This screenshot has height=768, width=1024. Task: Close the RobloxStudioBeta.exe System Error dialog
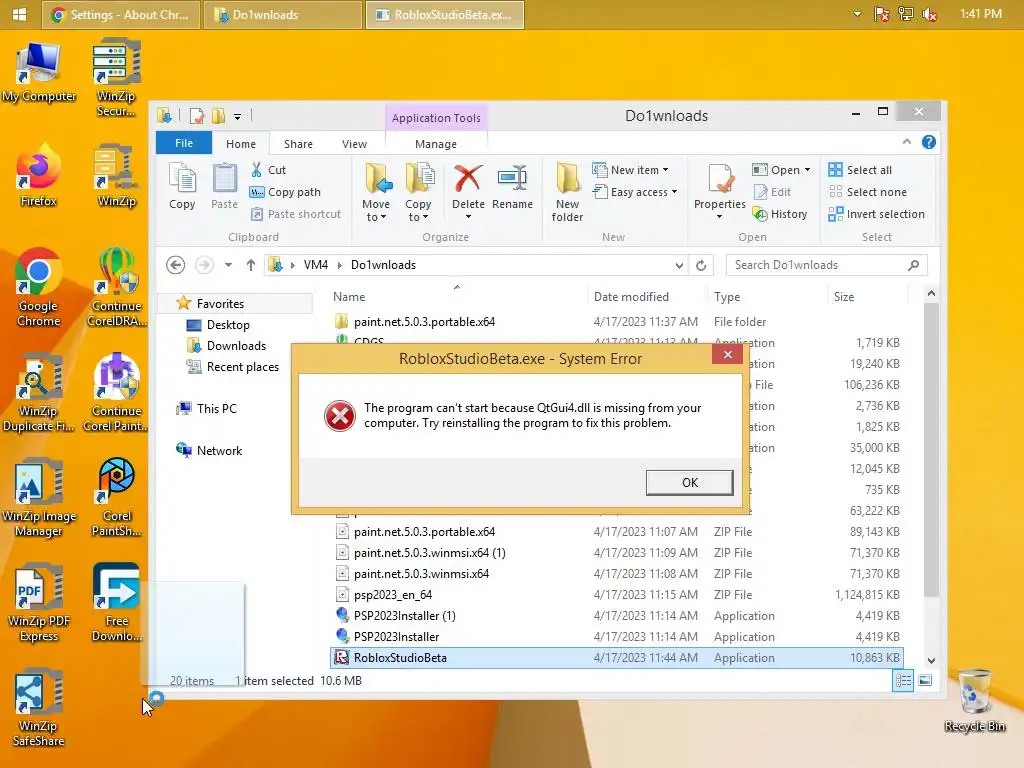[728, 355]
